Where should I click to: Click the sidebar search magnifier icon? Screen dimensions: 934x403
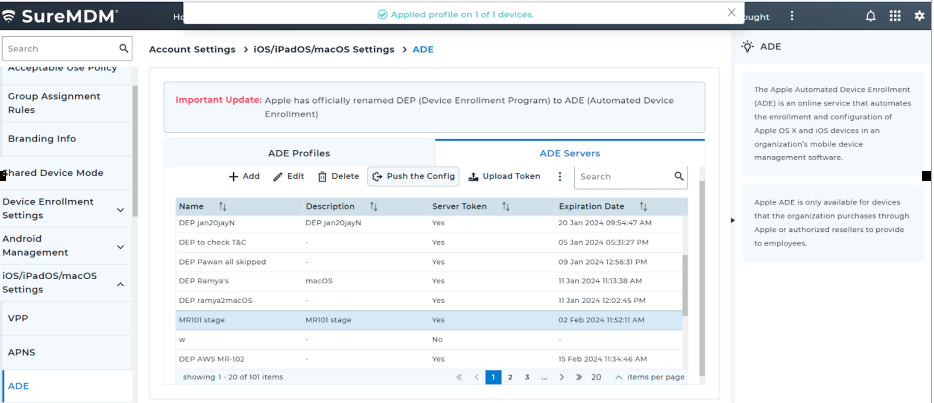[123, 48]
